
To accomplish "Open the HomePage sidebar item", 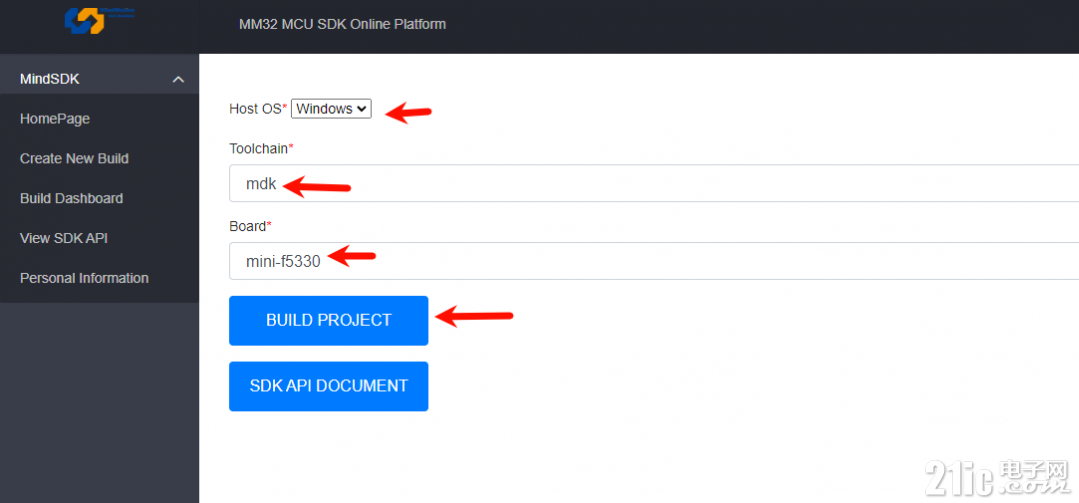I will [55, 118].
